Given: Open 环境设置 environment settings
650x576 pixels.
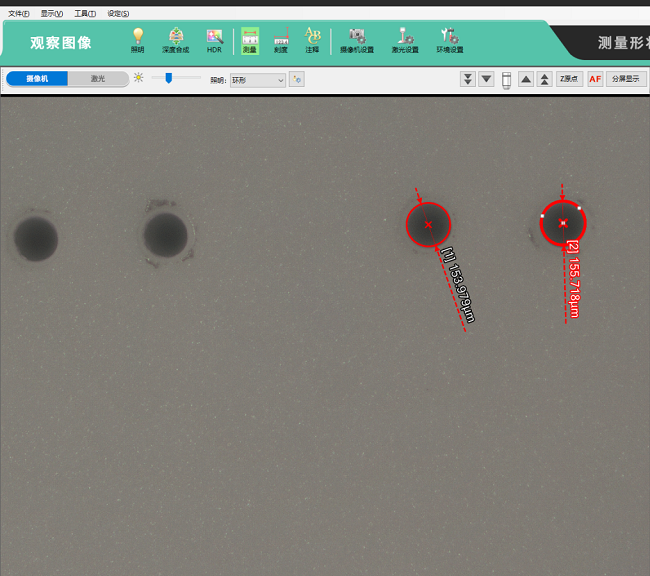Looking at the screenshot, I should (450, 41).
